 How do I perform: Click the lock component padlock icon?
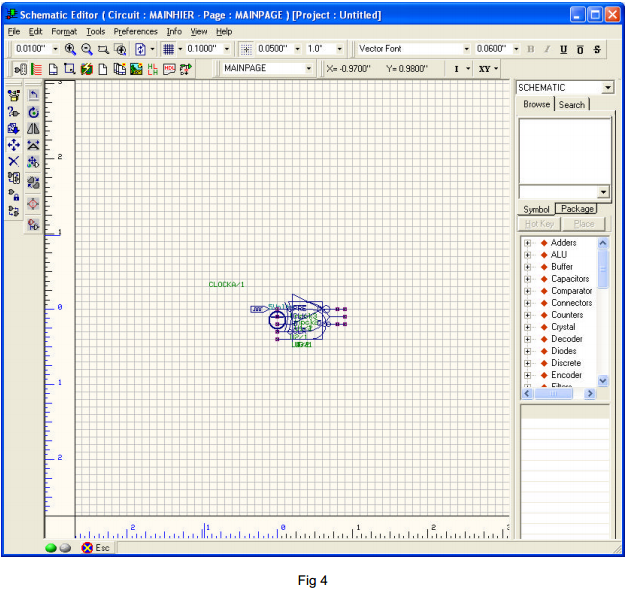click(x=14, y=195)
